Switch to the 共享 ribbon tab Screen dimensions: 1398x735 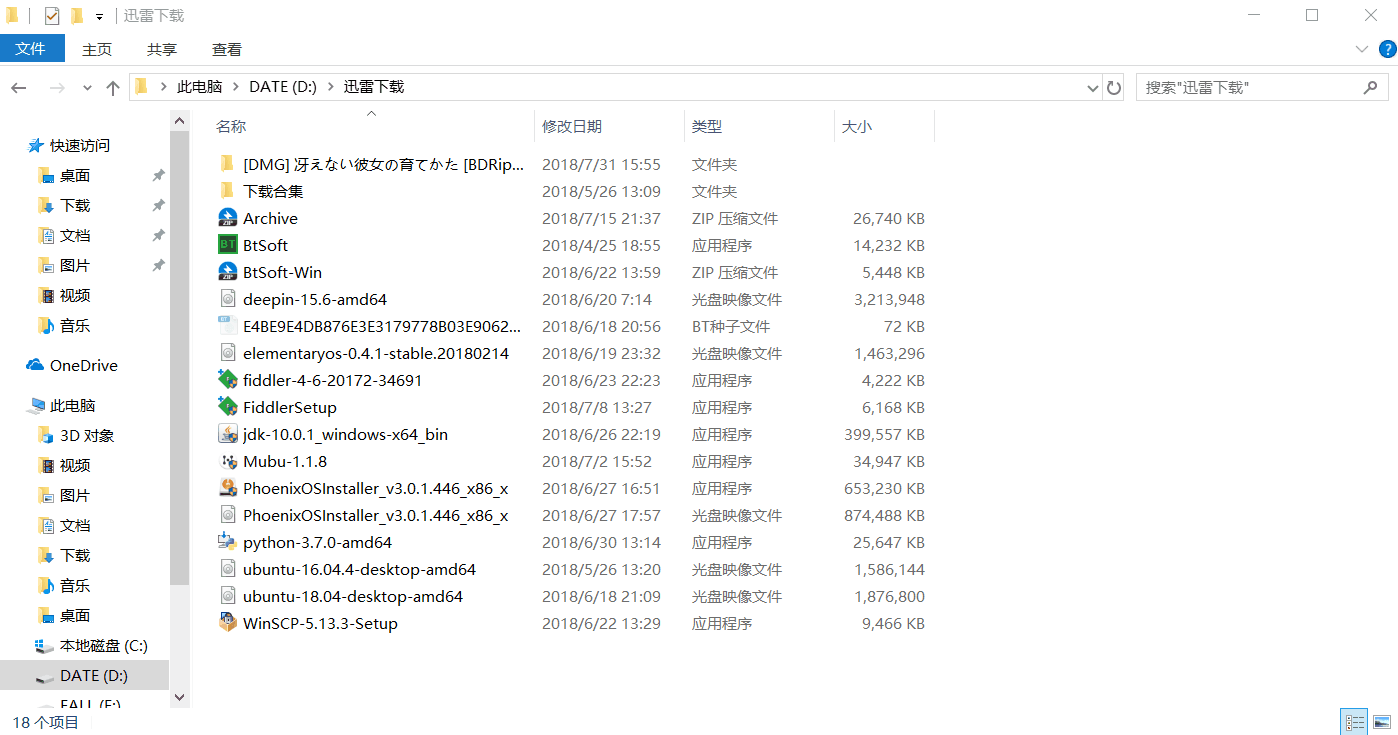pyautogui.click(x=162, y=49)
